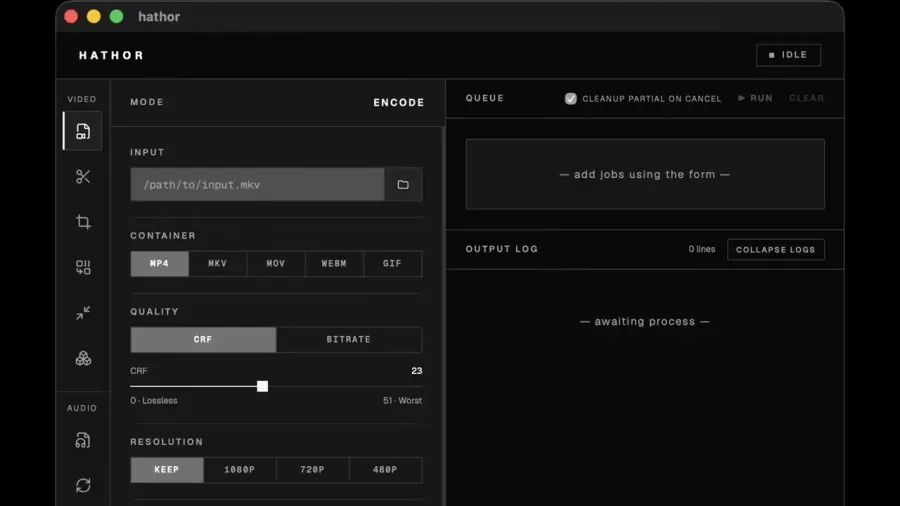Choose 480P resolution
Screen dimensions: 900x506
tap(386, 470)
